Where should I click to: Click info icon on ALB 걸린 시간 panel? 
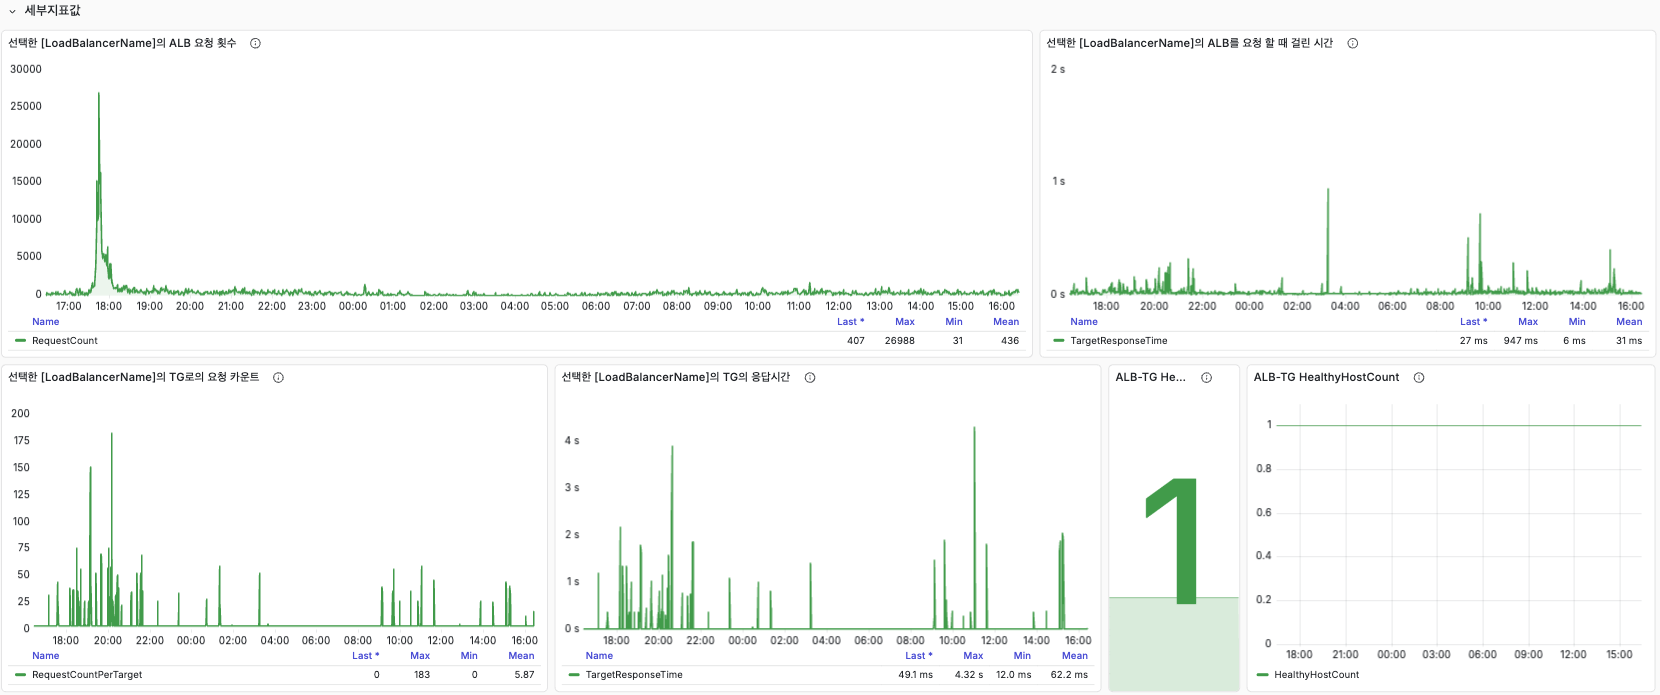click(x=1352, y=43)
